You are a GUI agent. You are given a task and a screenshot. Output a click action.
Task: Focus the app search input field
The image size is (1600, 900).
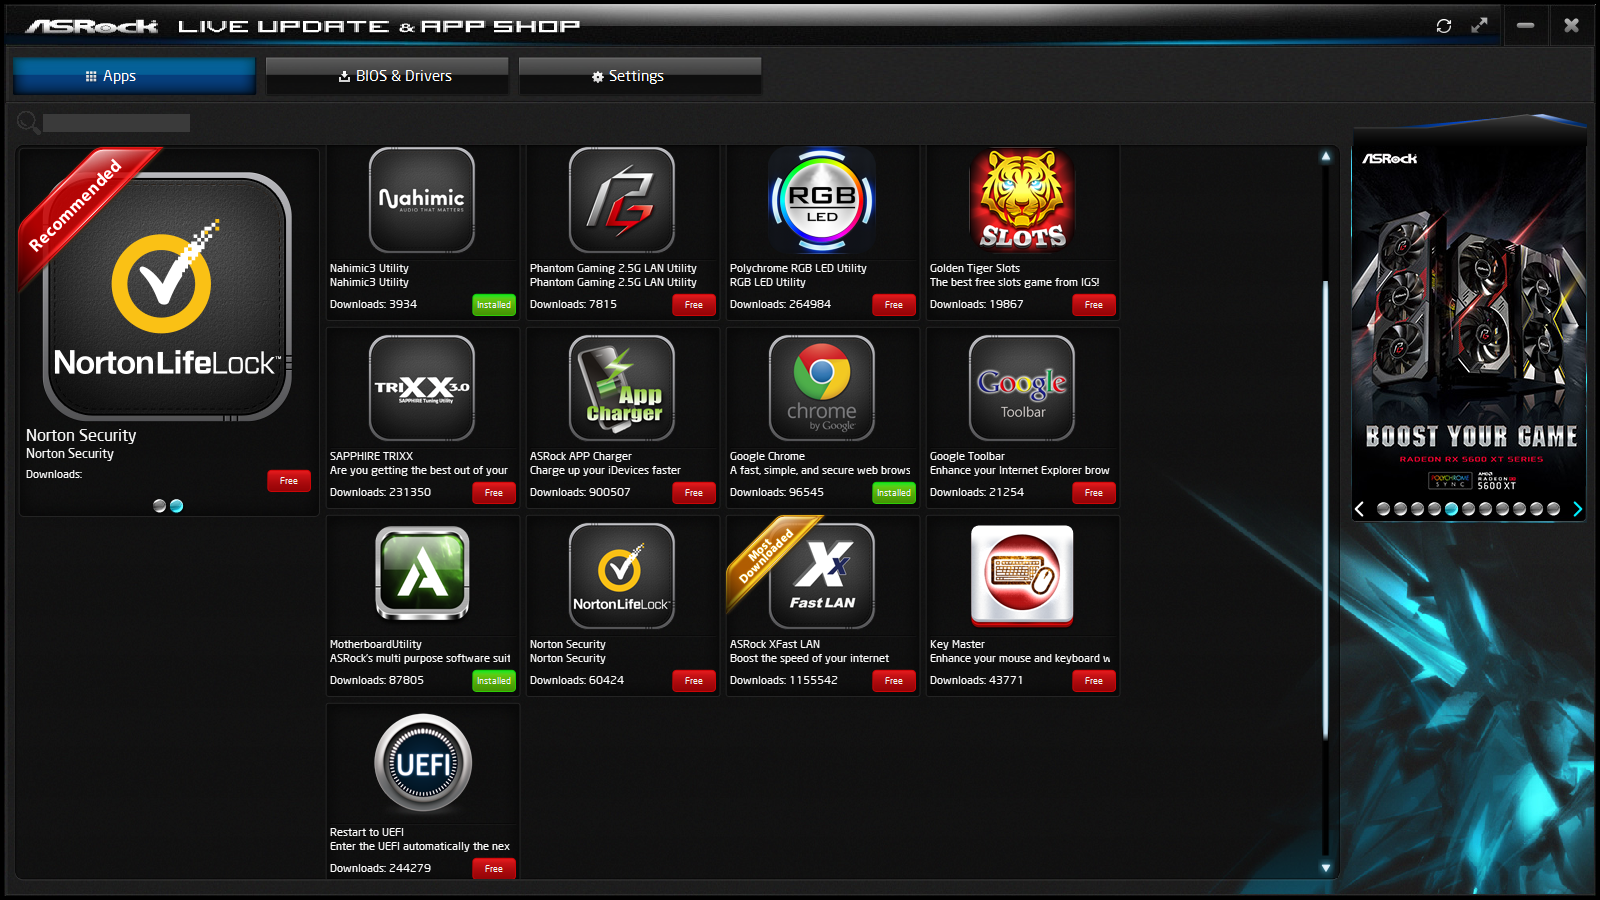click(x=116, y=123)
